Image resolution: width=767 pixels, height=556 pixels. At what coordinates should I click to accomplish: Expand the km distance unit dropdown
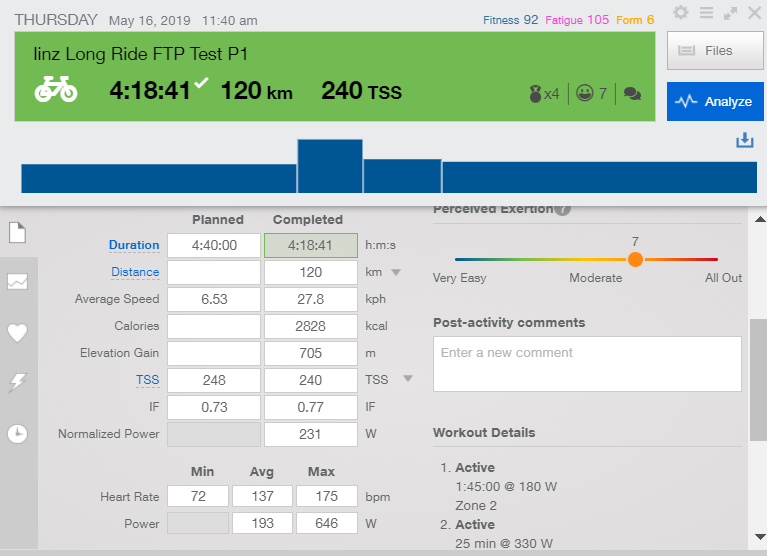396,272
